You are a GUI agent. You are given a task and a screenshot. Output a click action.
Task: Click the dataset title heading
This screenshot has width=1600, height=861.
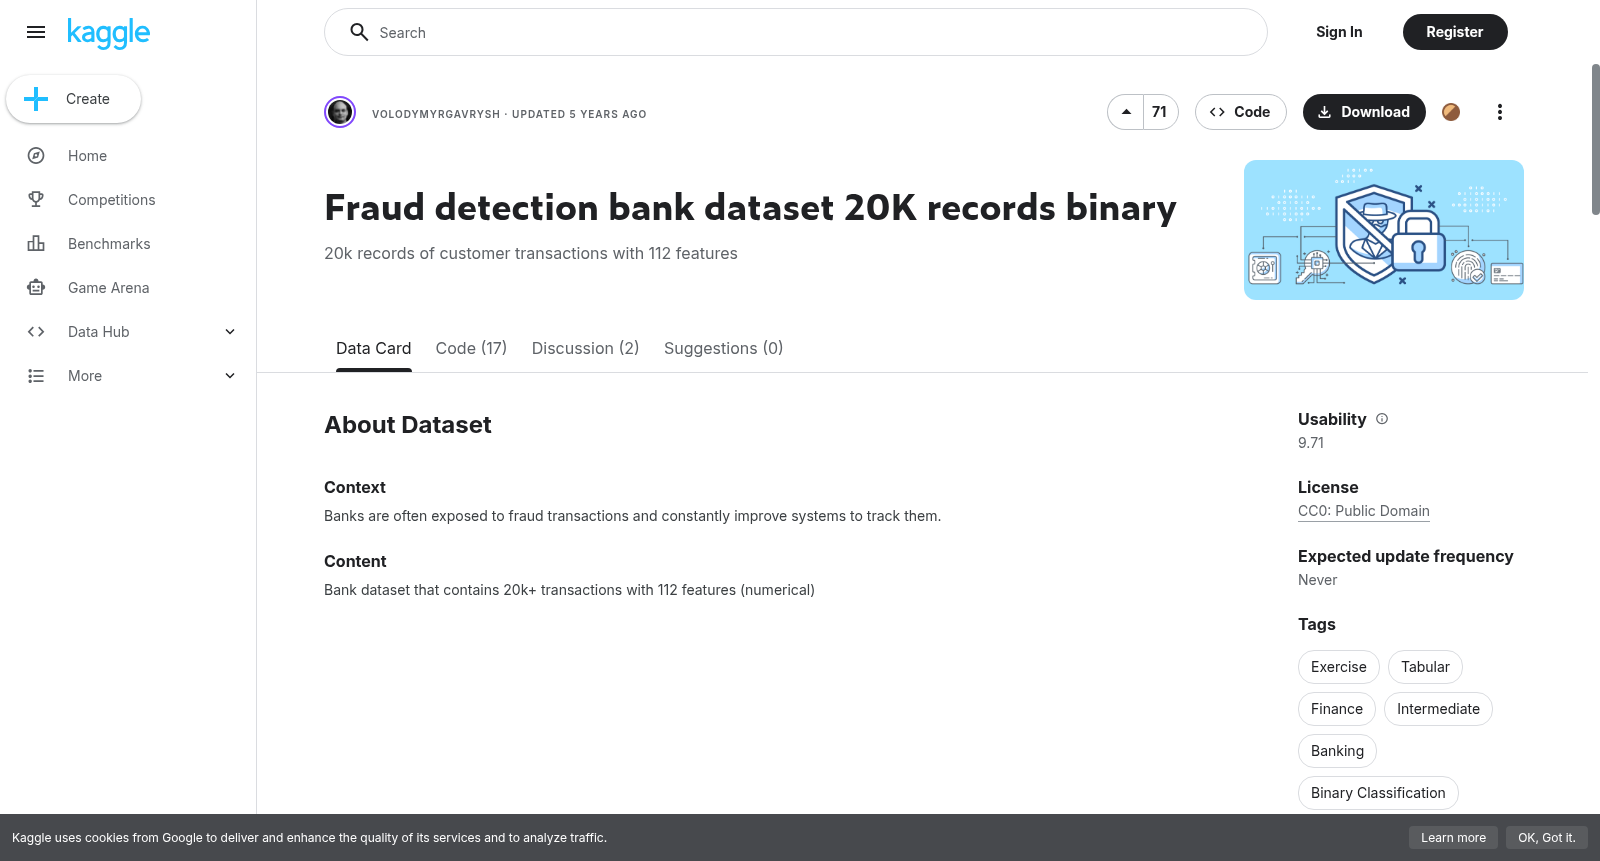click(750, 208)
